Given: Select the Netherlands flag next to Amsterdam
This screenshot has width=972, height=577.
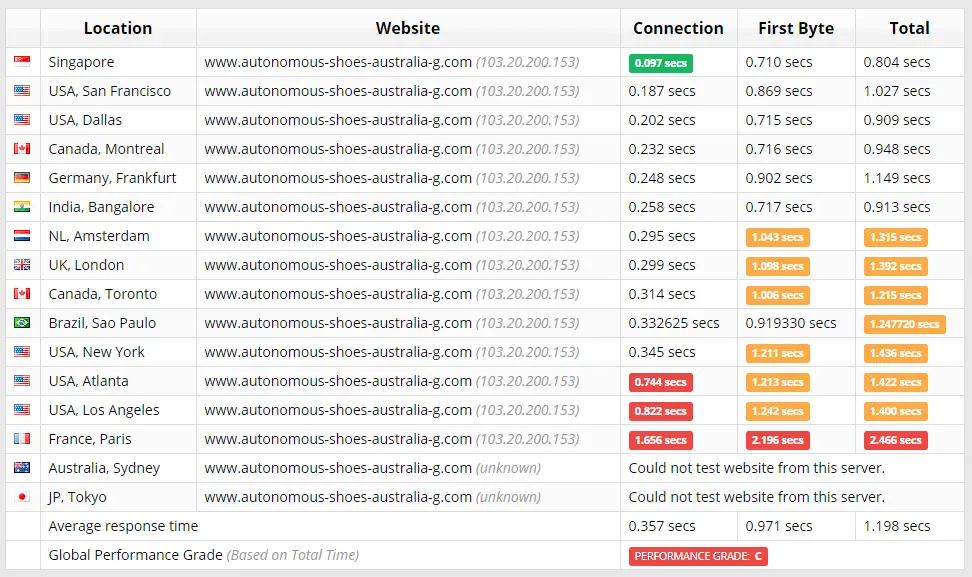Looking at the screenshot, I should (22, 236).
